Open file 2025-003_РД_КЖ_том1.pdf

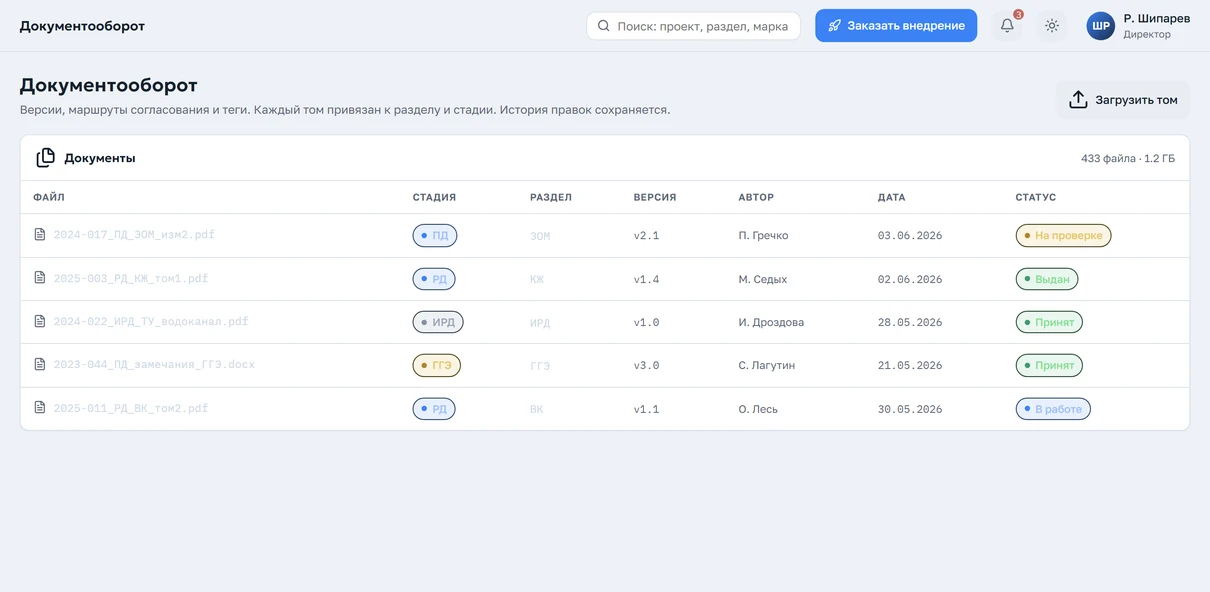pos(131,278)
